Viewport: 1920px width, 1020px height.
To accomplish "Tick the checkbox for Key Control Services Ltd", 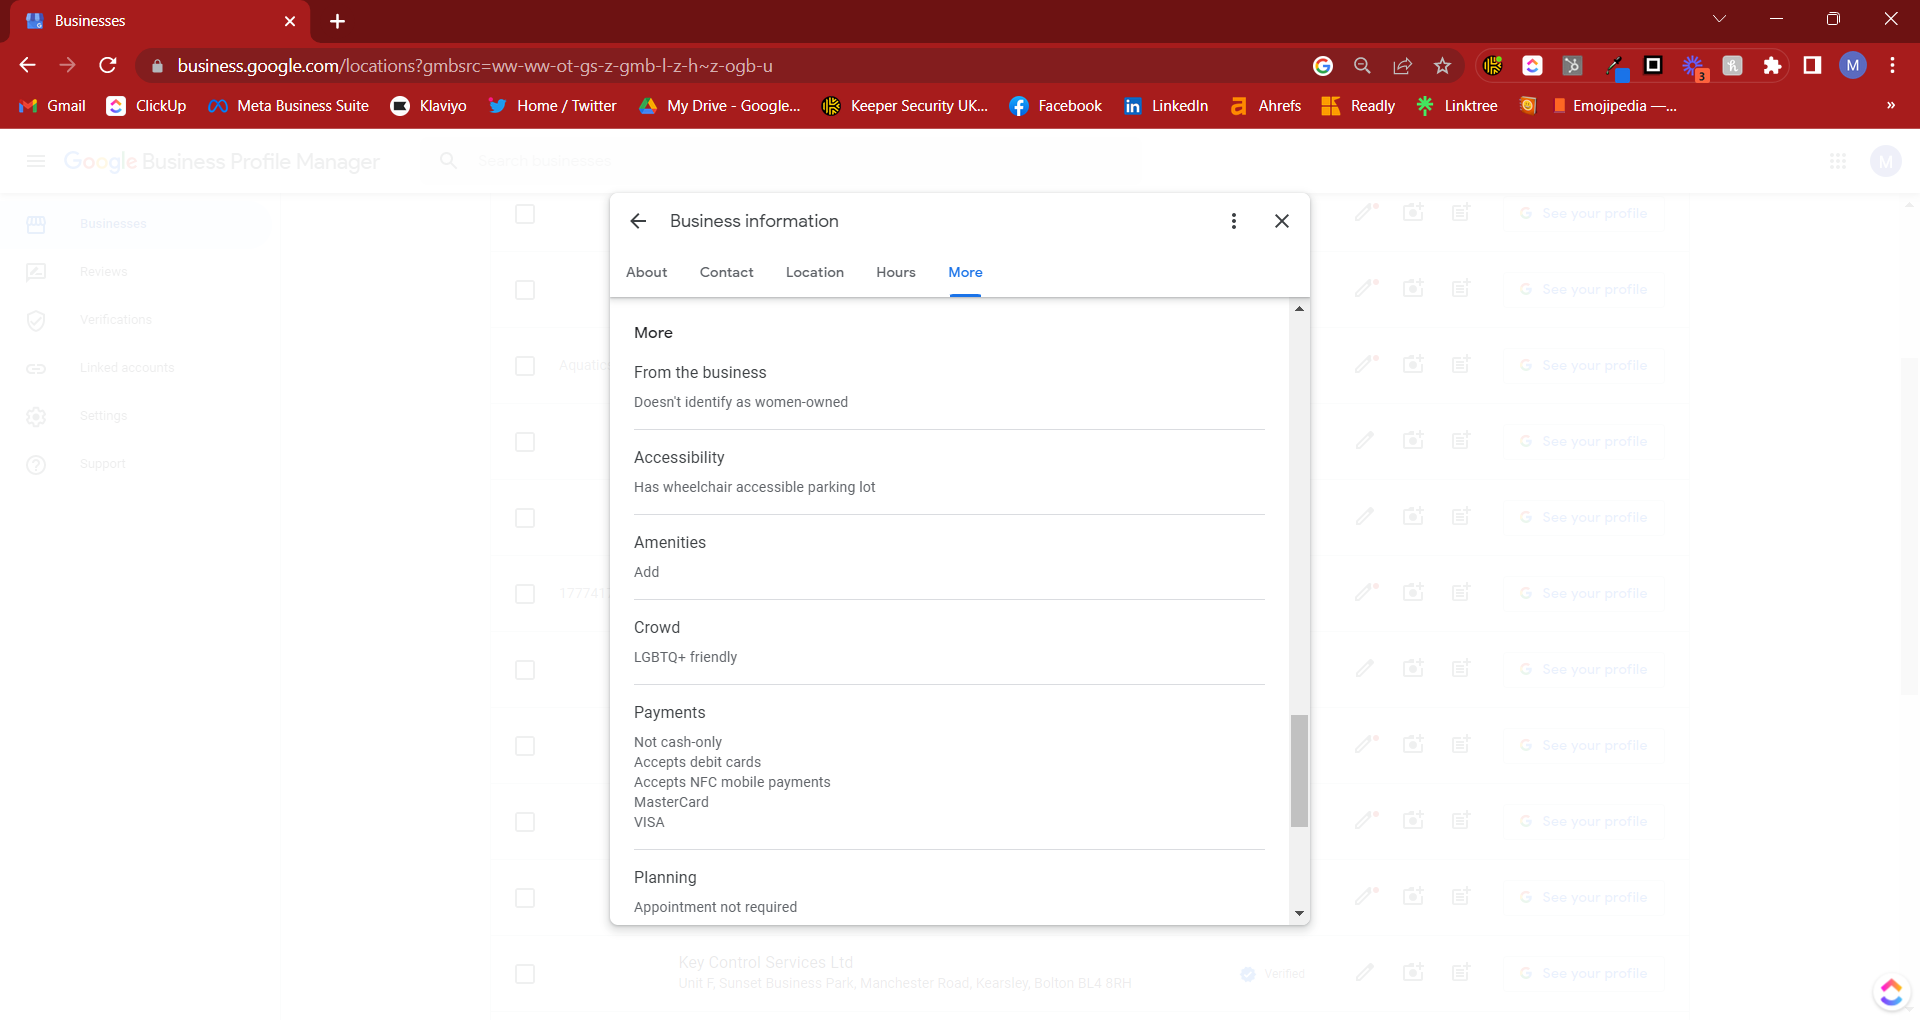I will coord(525,974).
